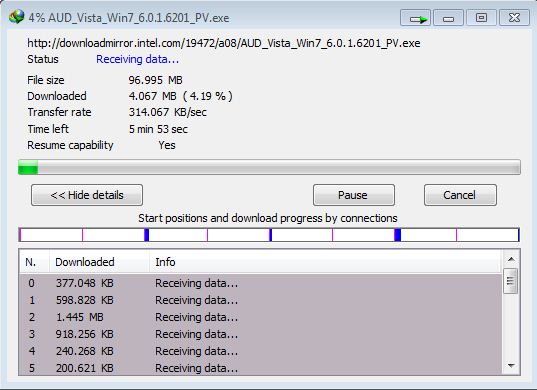Click transfer rate value 314.067 KB/sec

pos(168,112)
